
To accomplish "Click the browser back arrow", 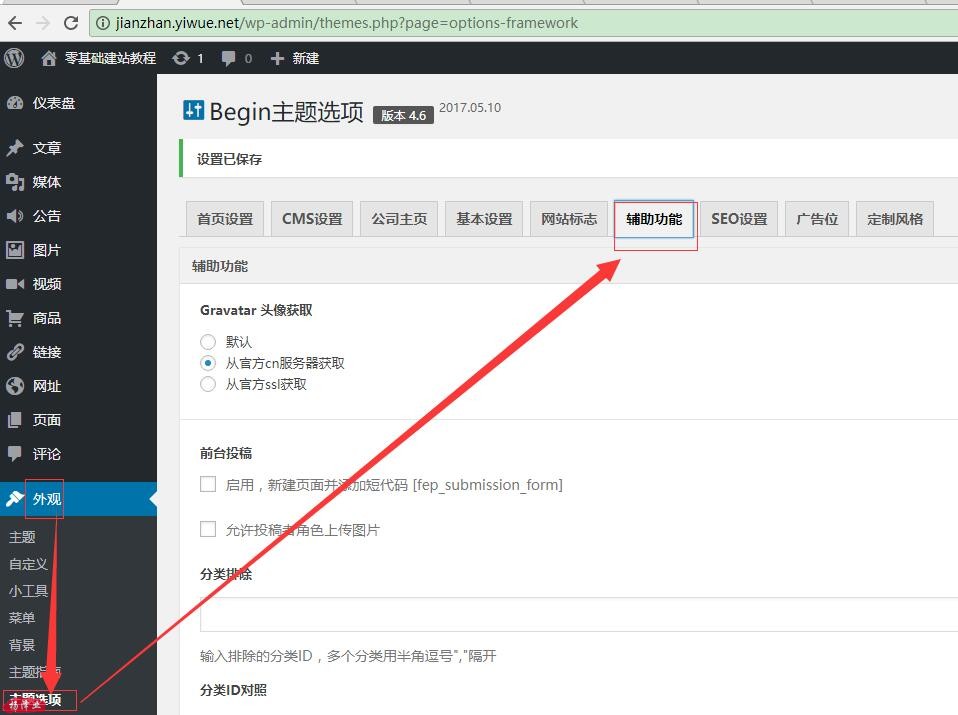I will pos(15,23).
